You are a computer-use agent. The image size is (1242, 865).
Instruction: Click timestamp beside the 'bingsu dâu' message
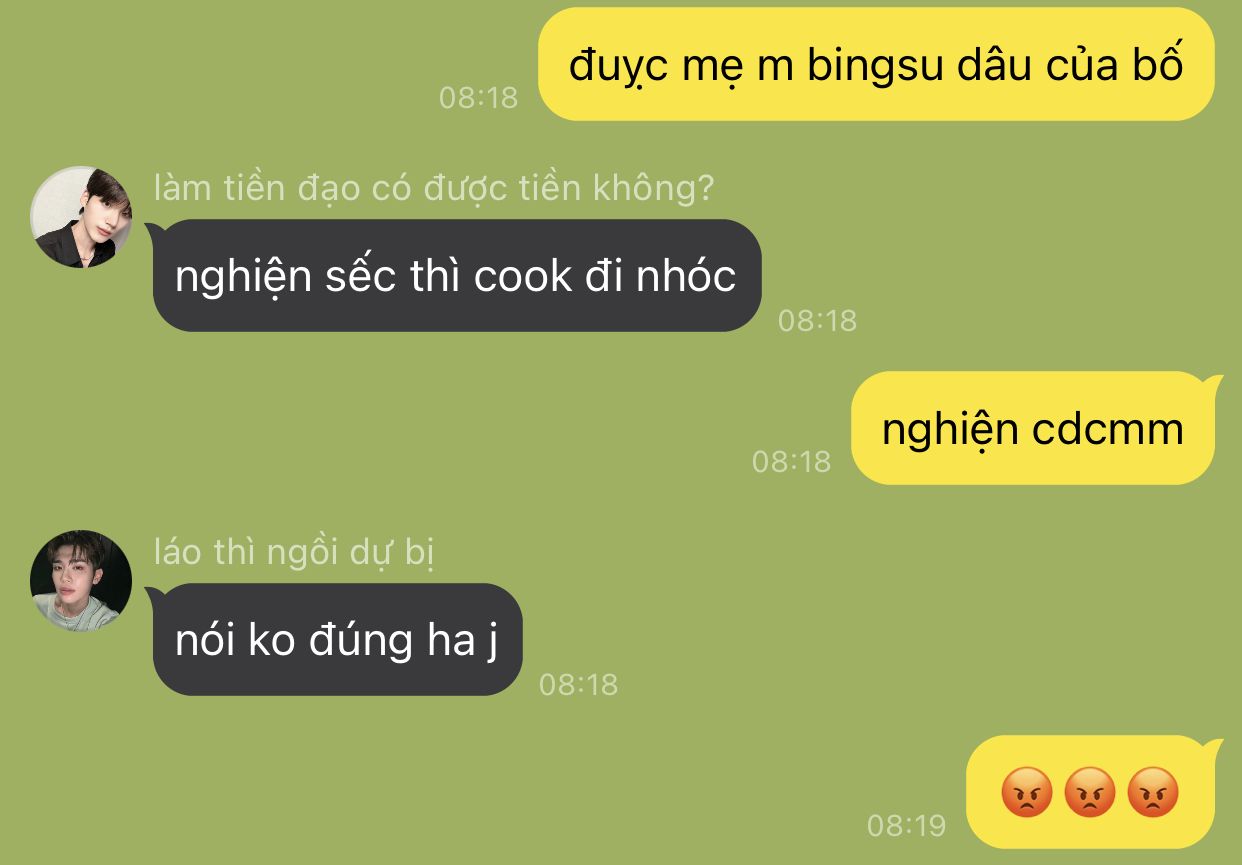pyautogui.click(x=479, y=97)
